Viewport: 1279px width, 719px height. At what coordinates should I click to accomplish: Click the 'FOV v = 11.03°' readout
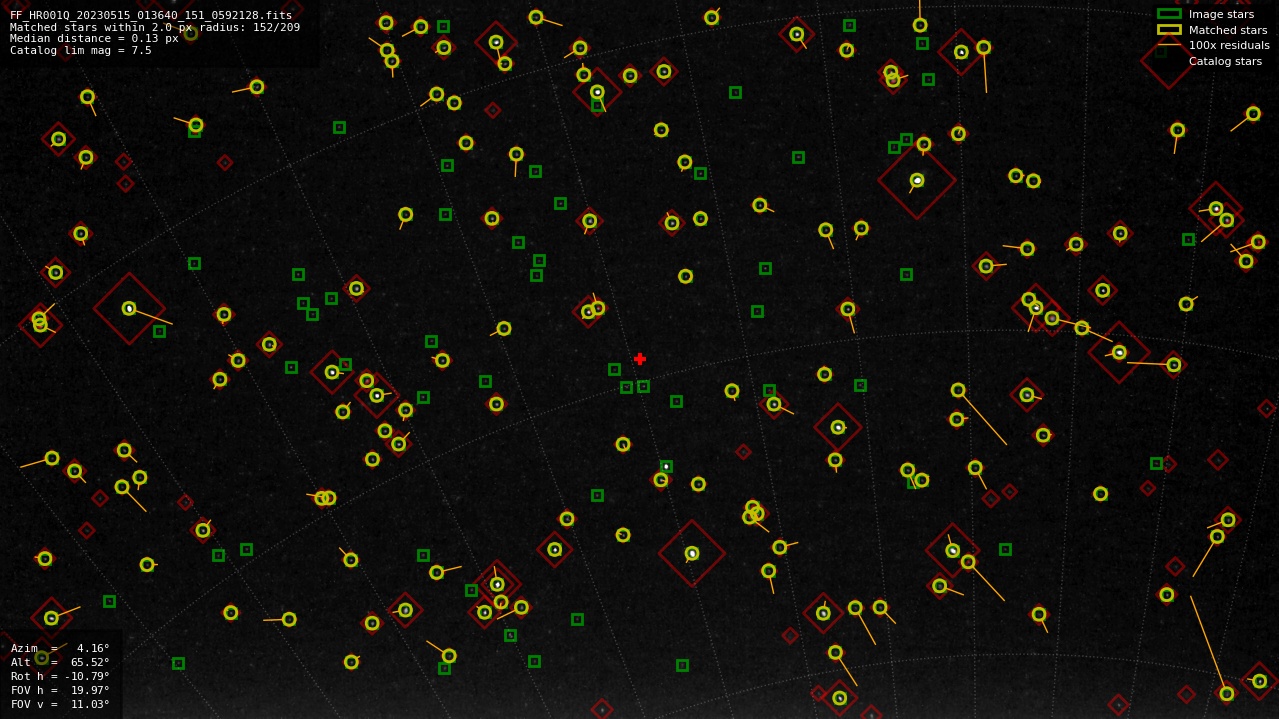[x=60, y=704]
